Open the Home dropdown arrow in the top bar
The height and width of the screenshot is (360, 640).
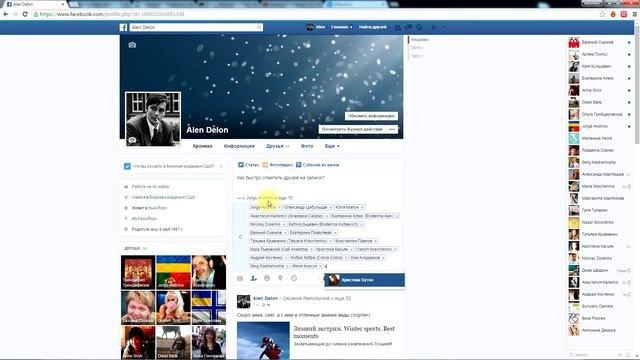tap(351, 27)
